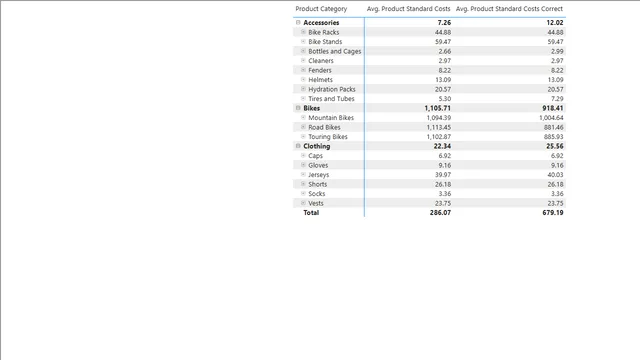
Task: Sort by Product Category column header
Action: click(x=321, y=9)
